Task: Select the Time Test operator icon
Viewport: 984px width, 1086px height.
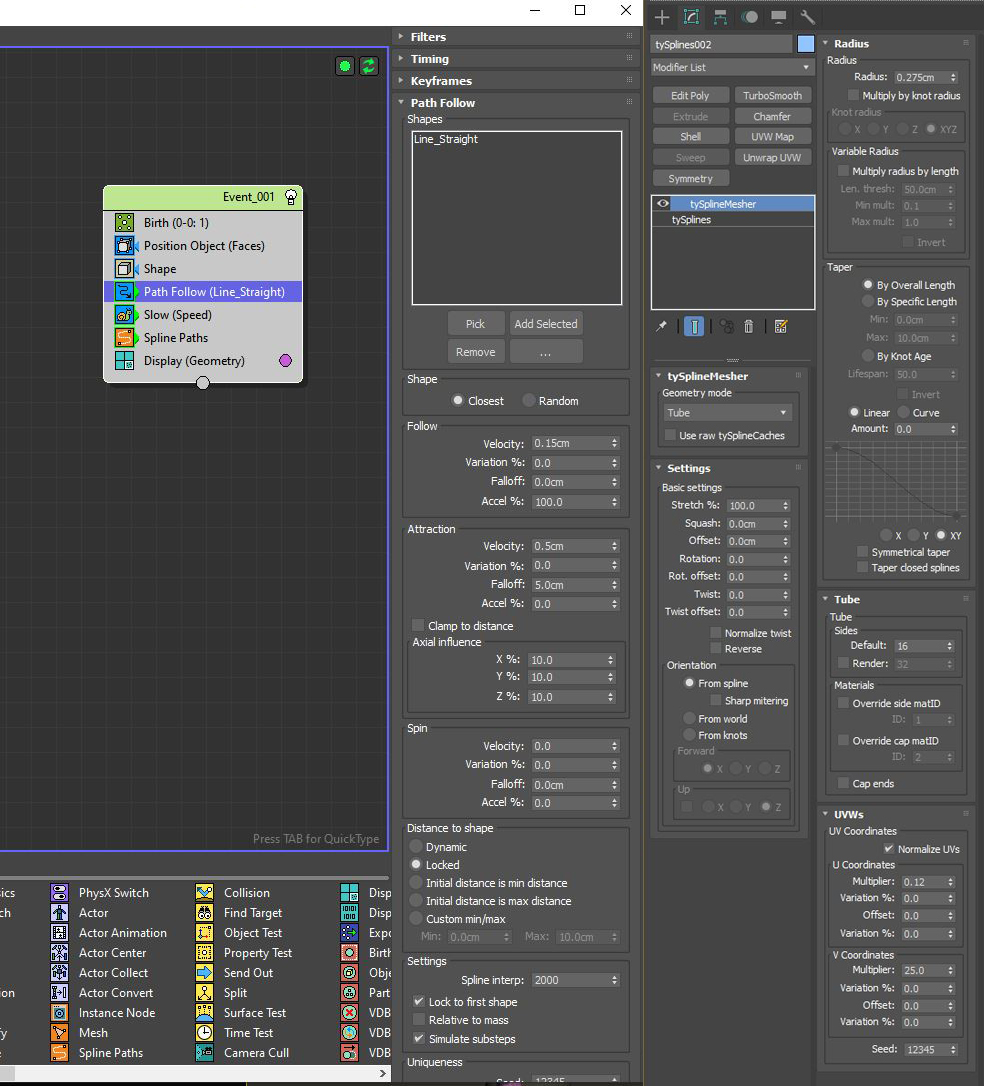Action: [x=205, y=1033]
